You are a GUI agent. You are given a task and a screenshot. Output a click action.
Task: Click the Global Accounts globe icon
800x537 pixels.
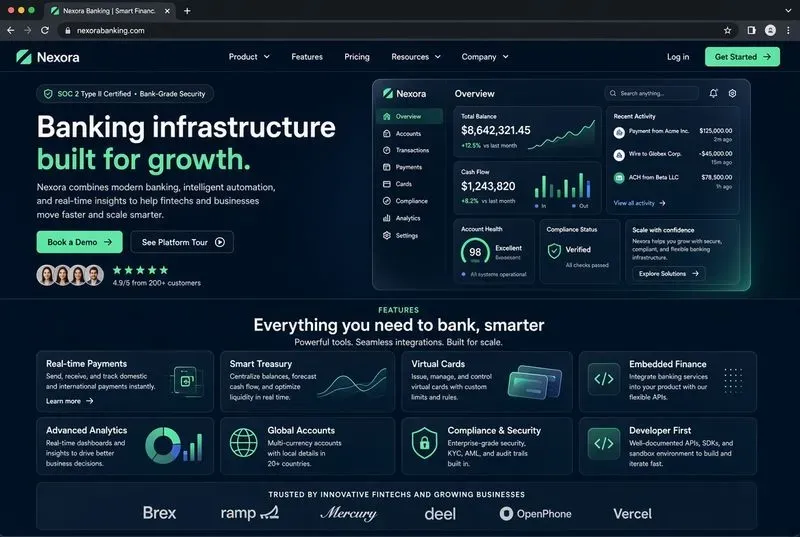(x=243, y=442)
